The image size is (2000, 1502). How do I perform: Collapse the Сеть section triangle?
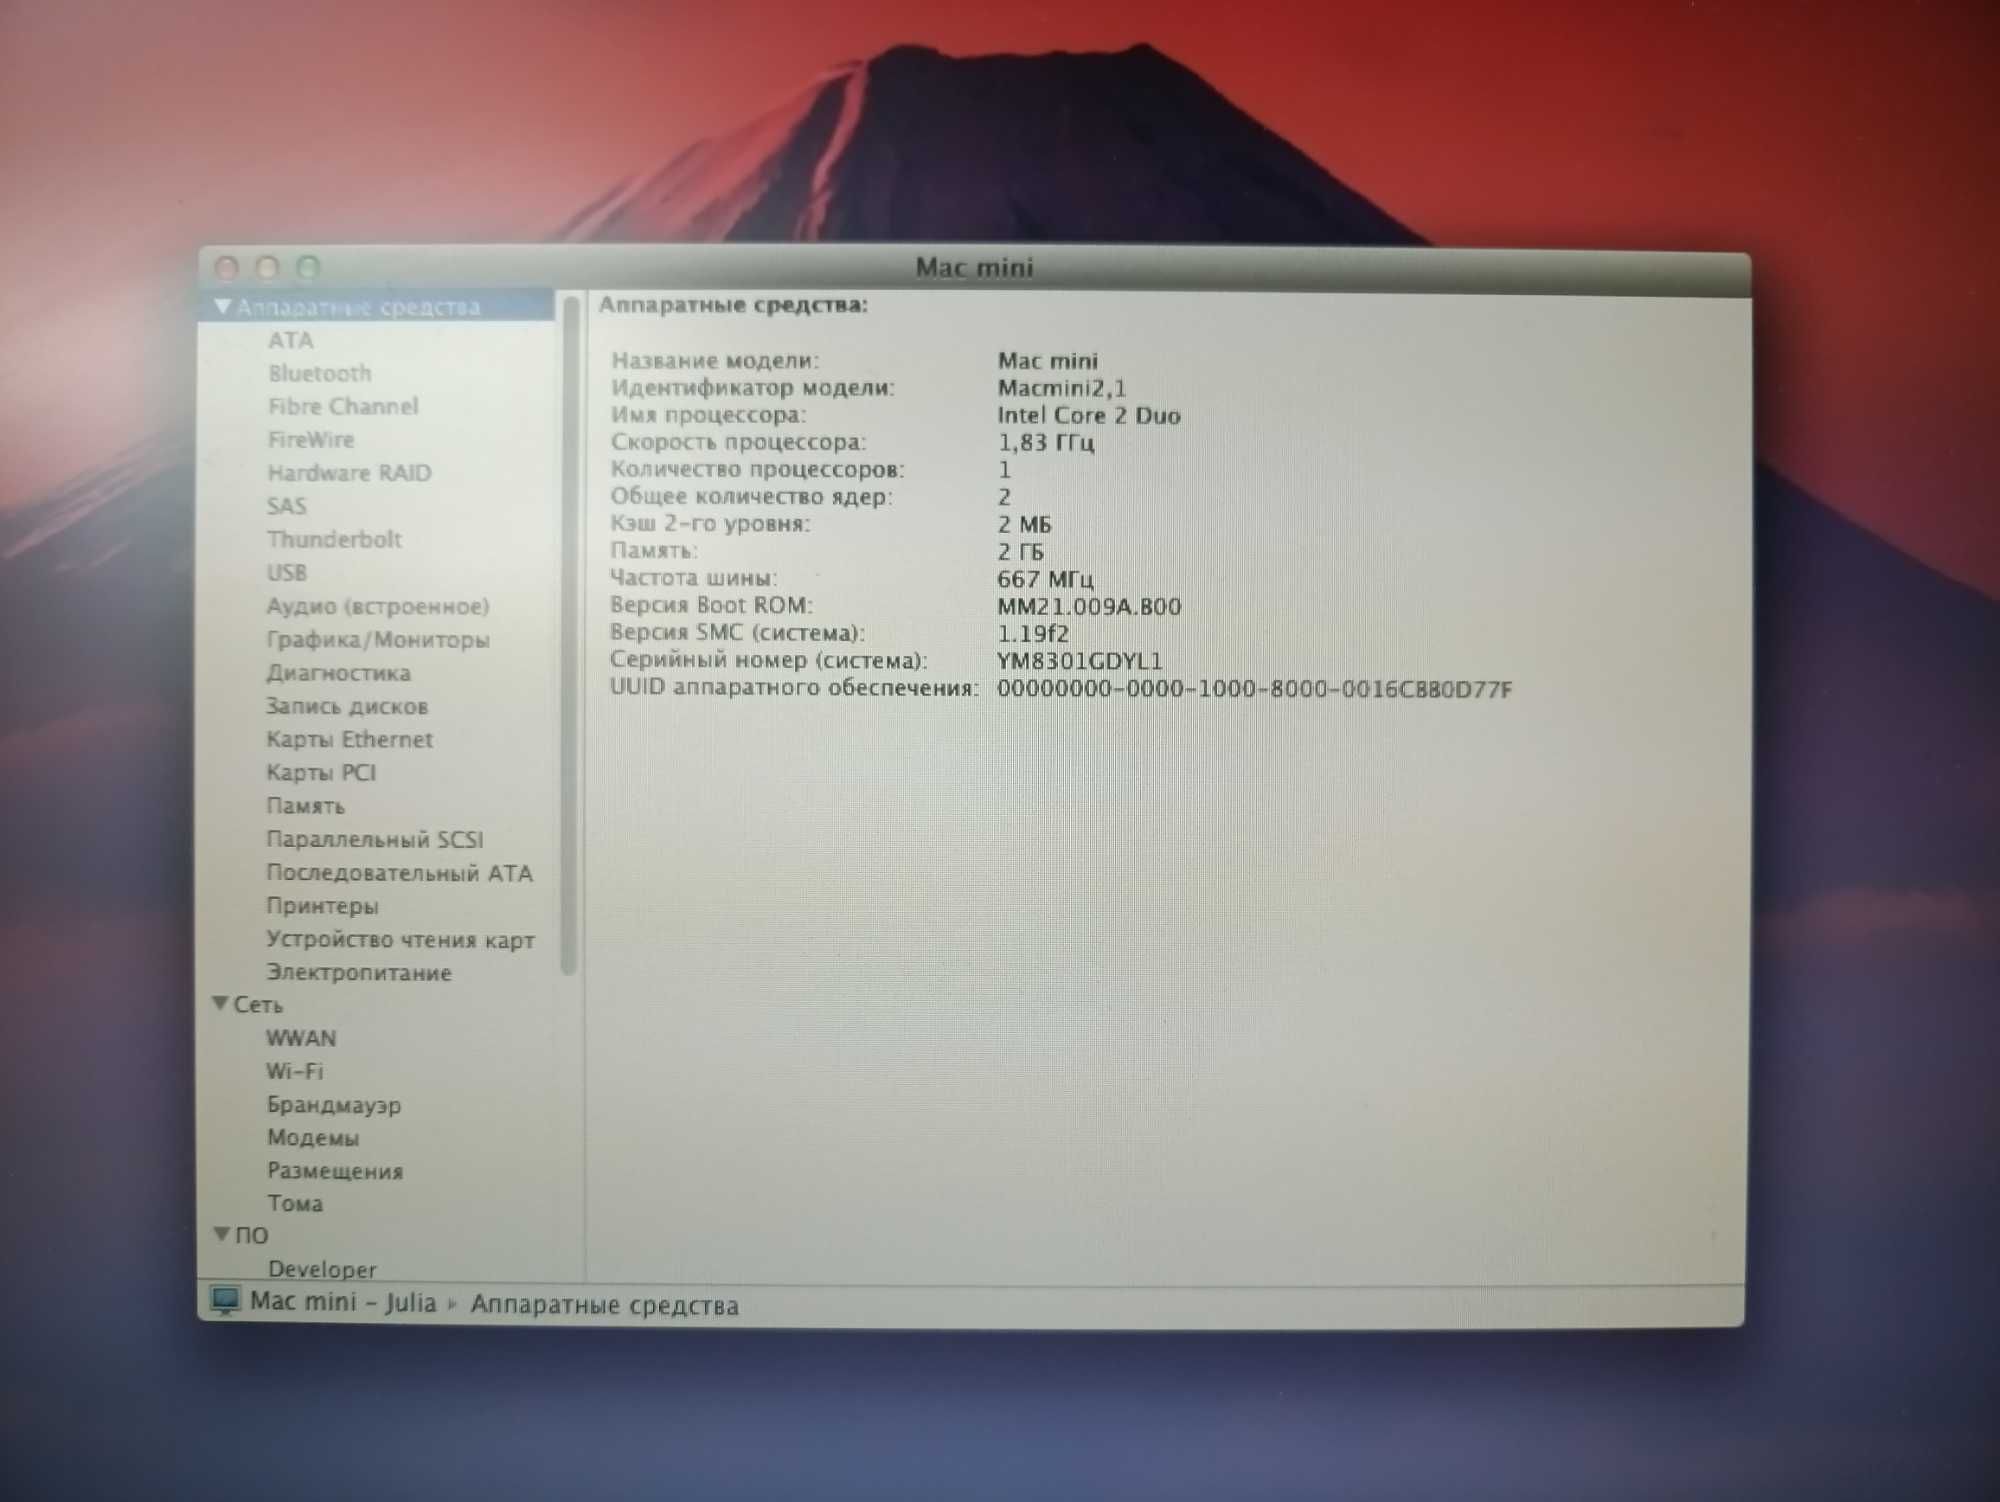click(x=221, y=1003)
